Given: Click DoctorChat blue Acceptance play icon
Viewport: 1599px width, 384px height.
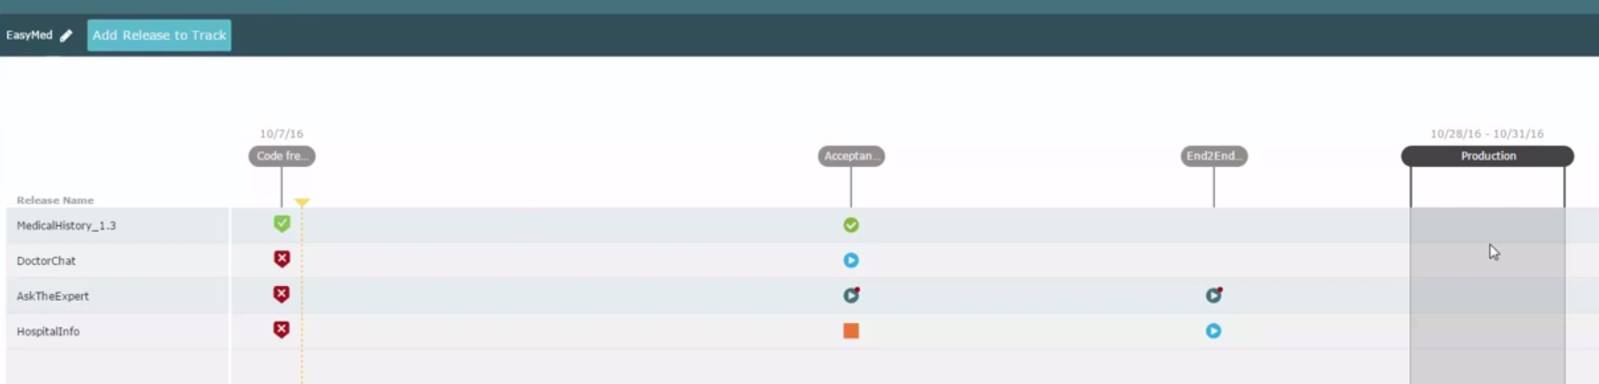Looking at the screenshot, I should point(851,260).
